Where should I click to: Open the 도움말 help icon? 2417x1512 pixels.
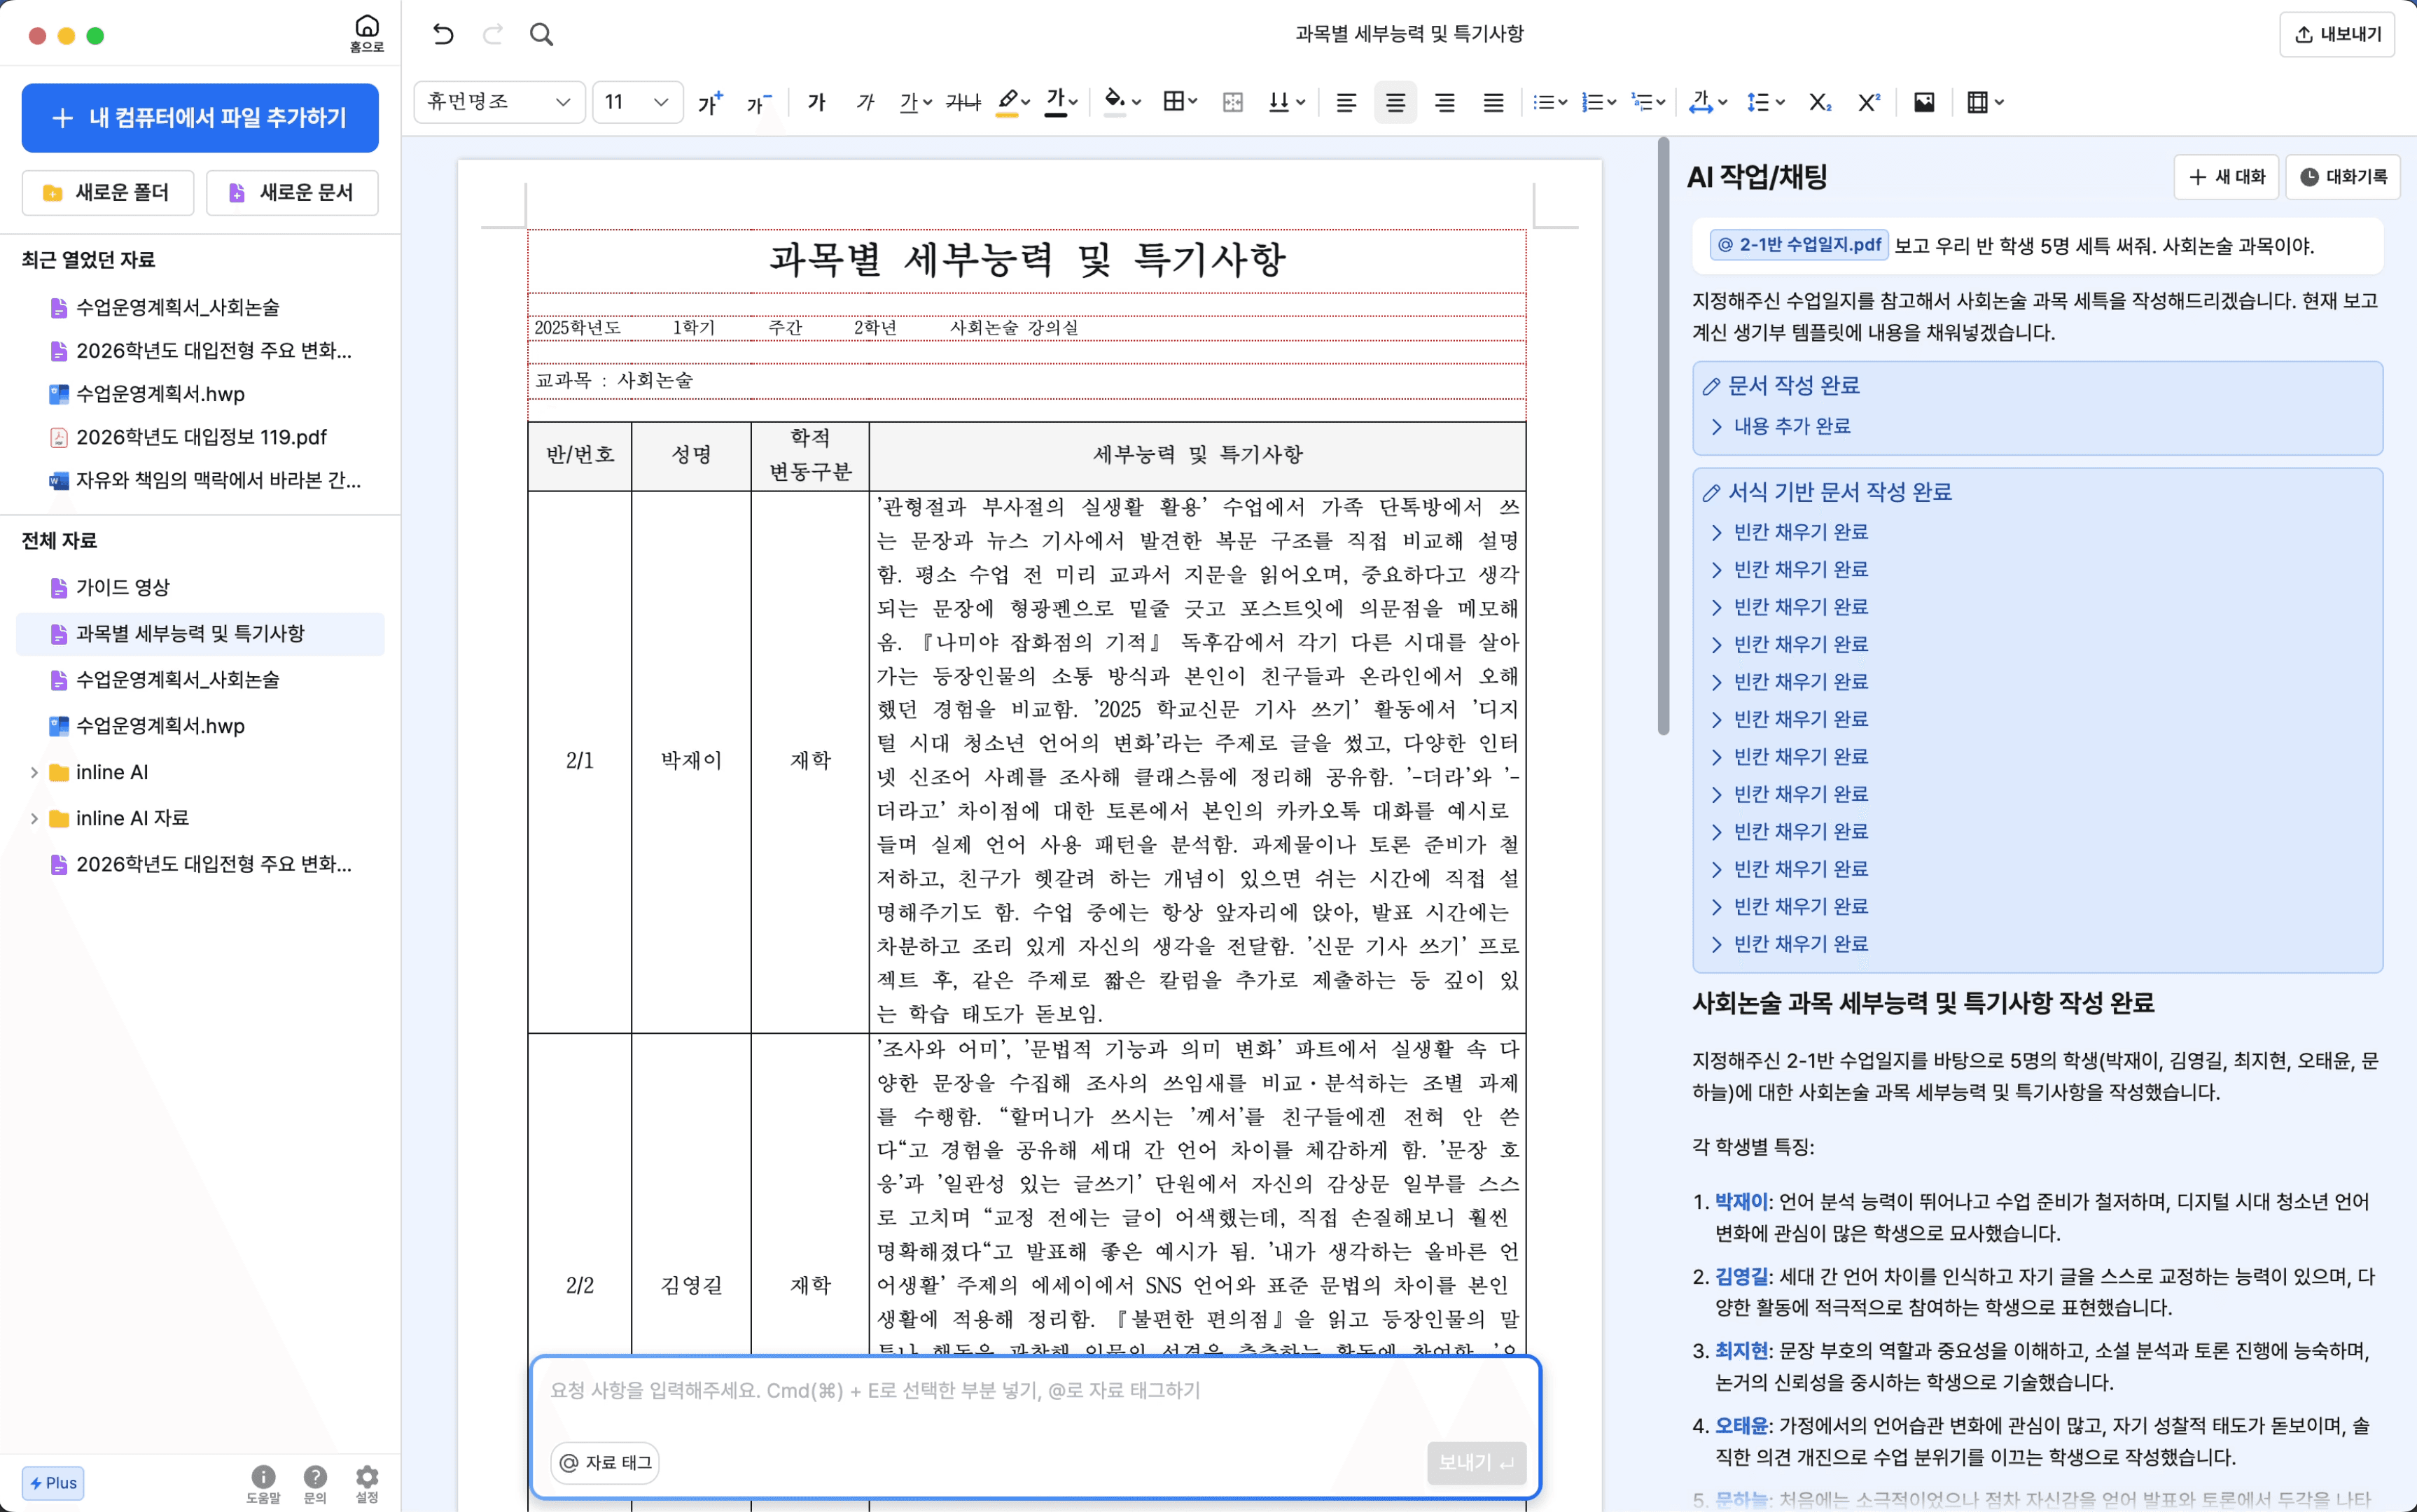(263, 1484)
